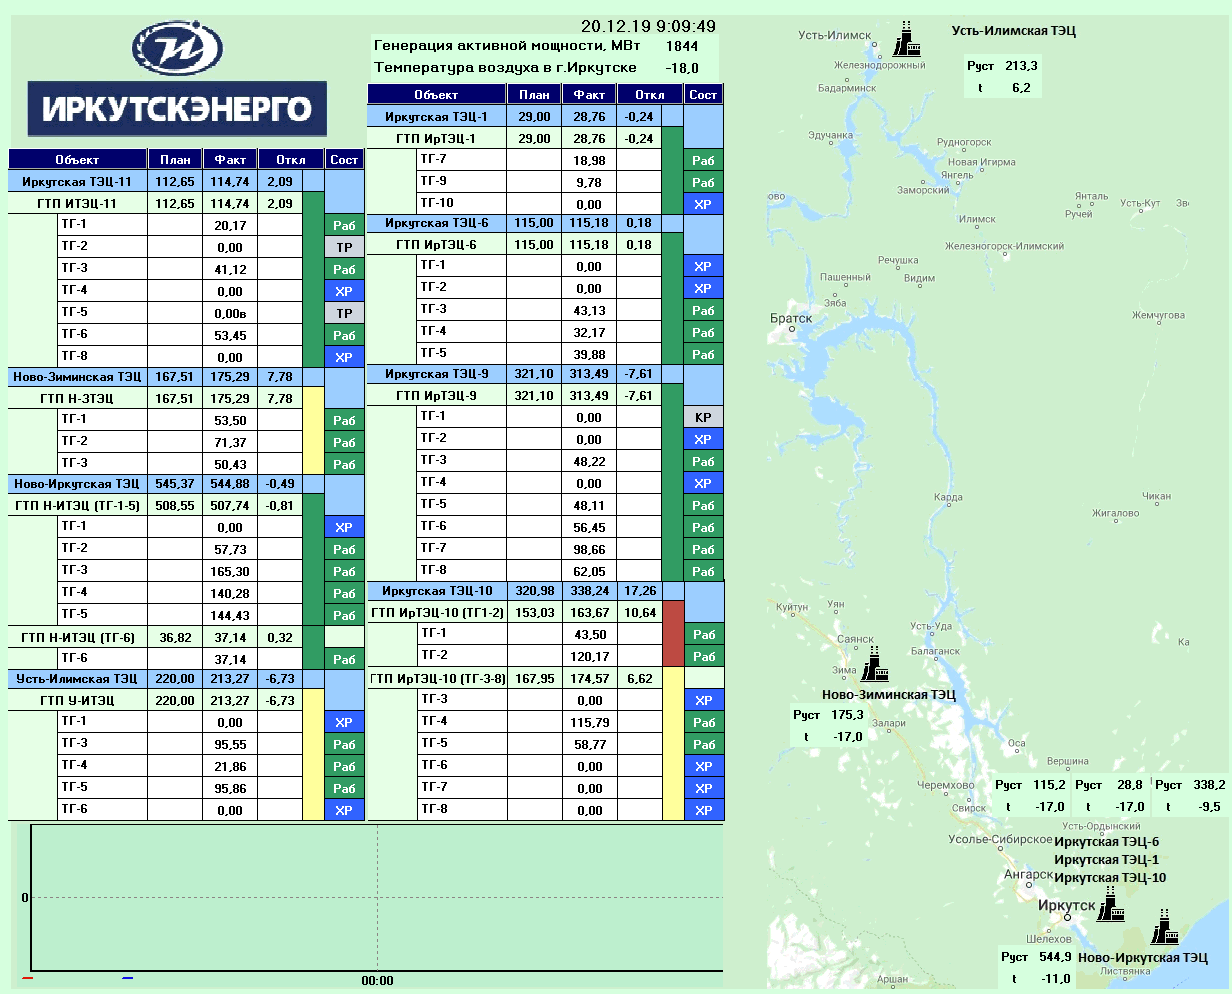Click the plan value 545,37 for Ново-Иркутская ТЭЦ

tap(175, 484)
